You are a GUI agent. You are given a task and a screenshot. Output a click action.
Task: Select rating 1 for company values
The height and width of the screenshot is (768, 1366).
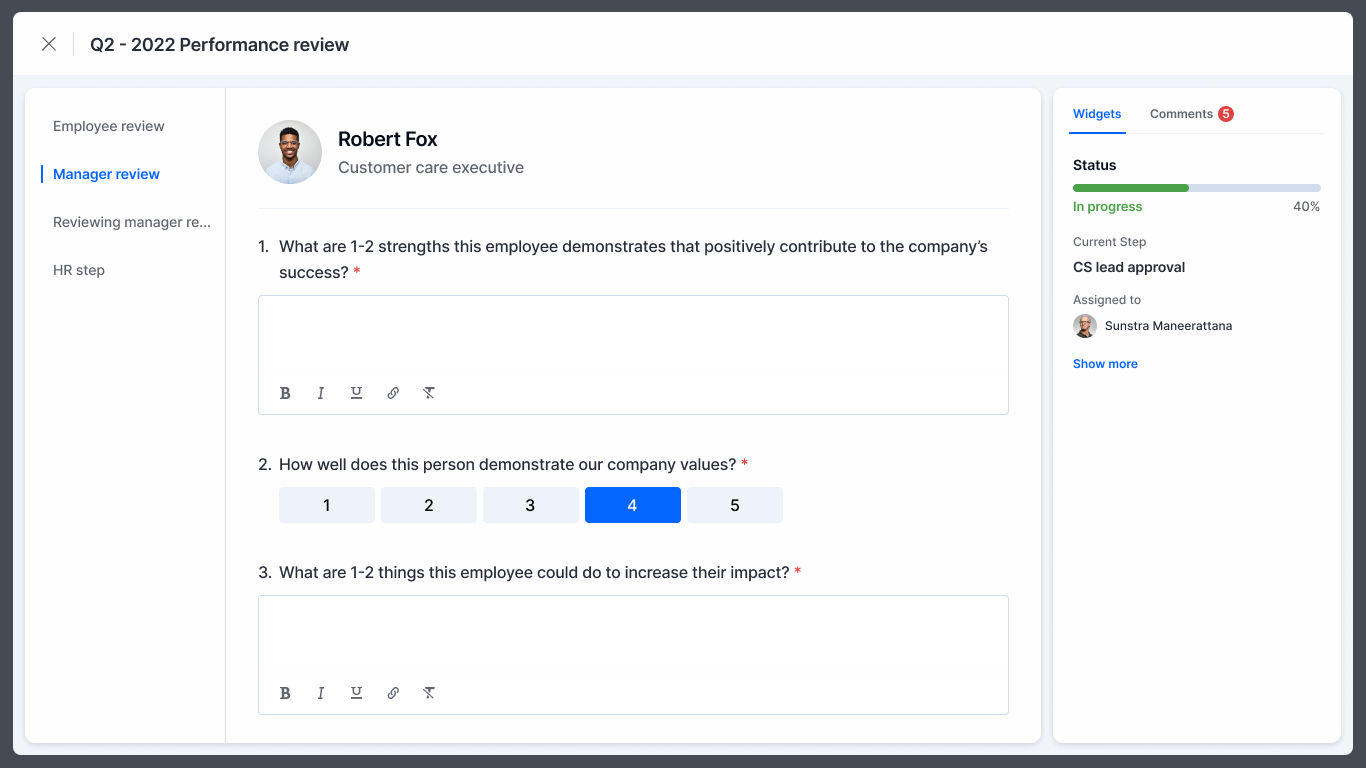click(x=327, y=505)
